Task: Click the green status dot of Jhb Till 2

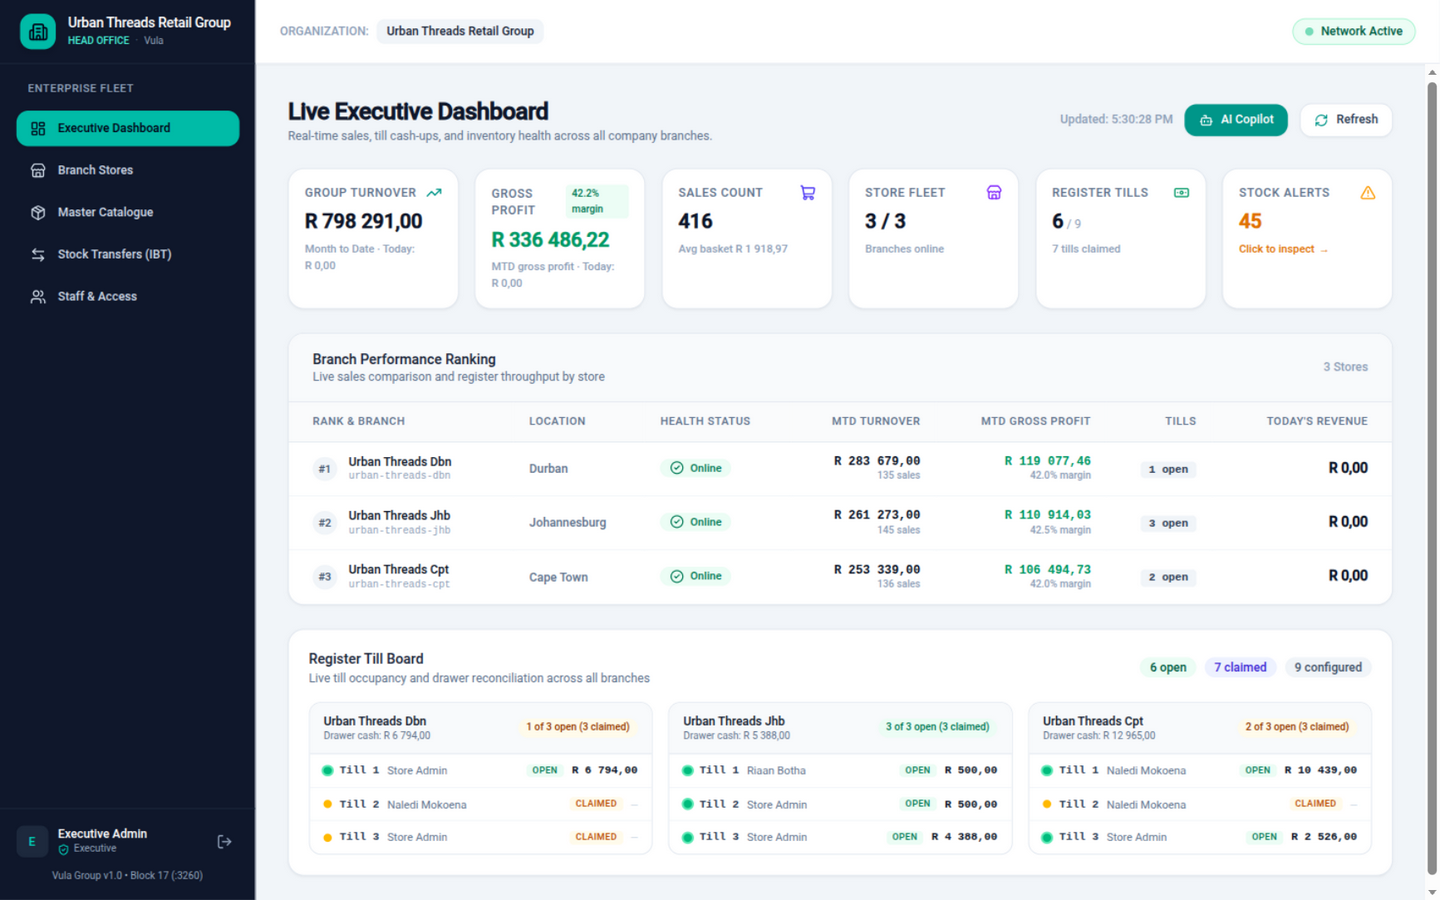Action: point(687,804)
